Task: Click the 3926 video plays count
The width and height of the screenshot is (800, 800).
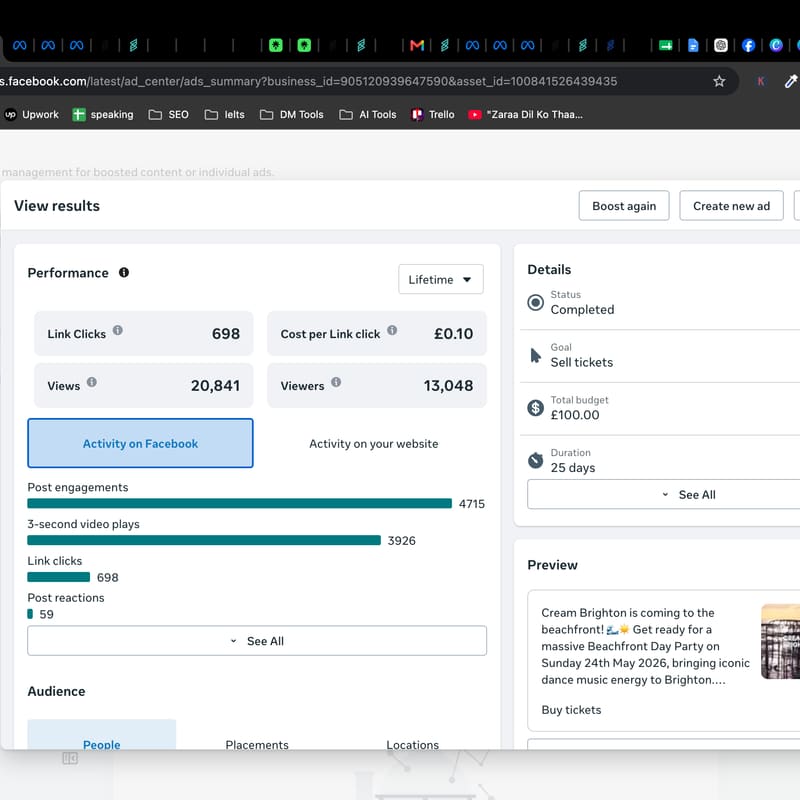Action: 402,540
